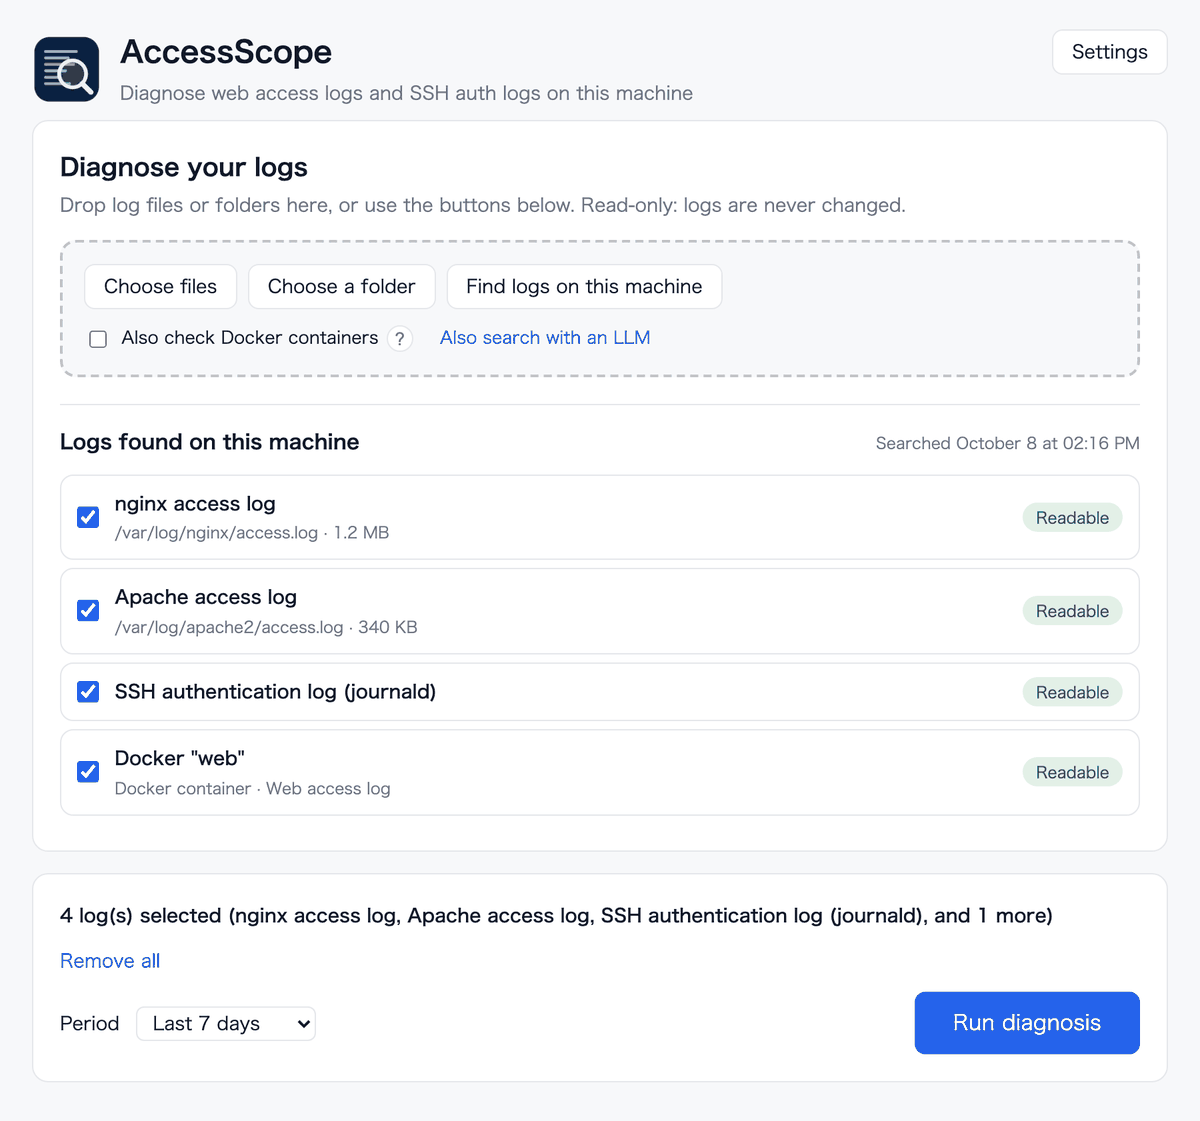Viewport: 1200px width, 1121px height.
Task: Open Also search with an LLM link
Action: click(545, 338)
